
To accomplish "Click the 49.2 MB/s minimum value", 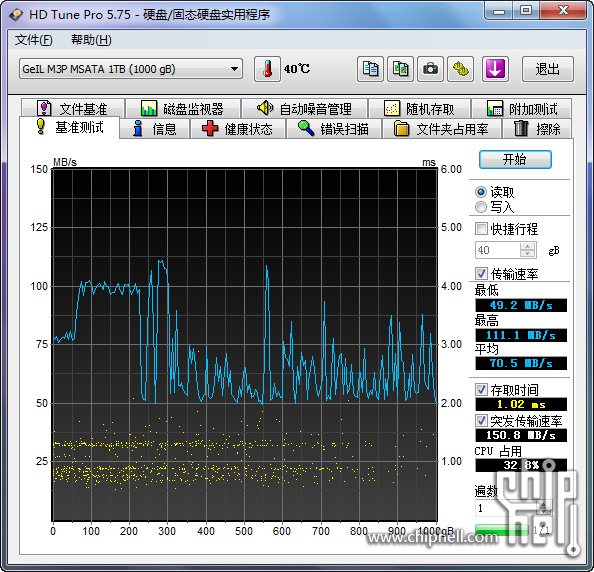I will pos(521,305).
